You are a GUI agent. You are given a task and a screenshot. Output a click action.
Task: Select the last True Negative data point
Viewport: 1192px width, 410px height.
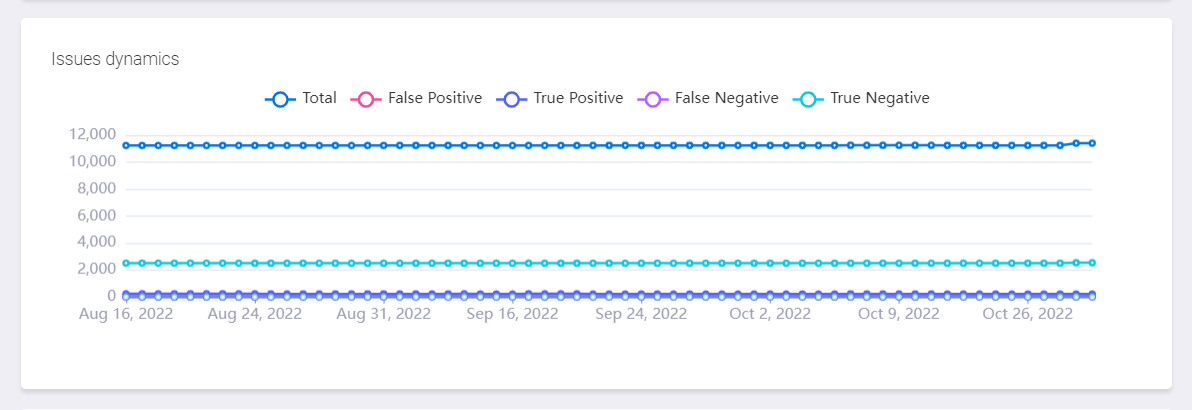(1092, 263)
